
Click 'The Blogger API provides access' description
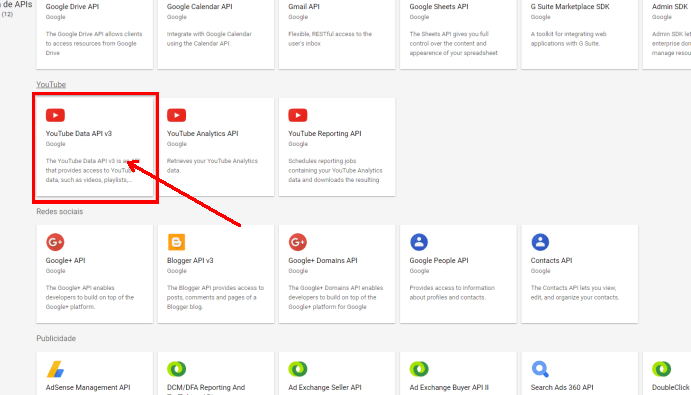[x=215, y=297]
